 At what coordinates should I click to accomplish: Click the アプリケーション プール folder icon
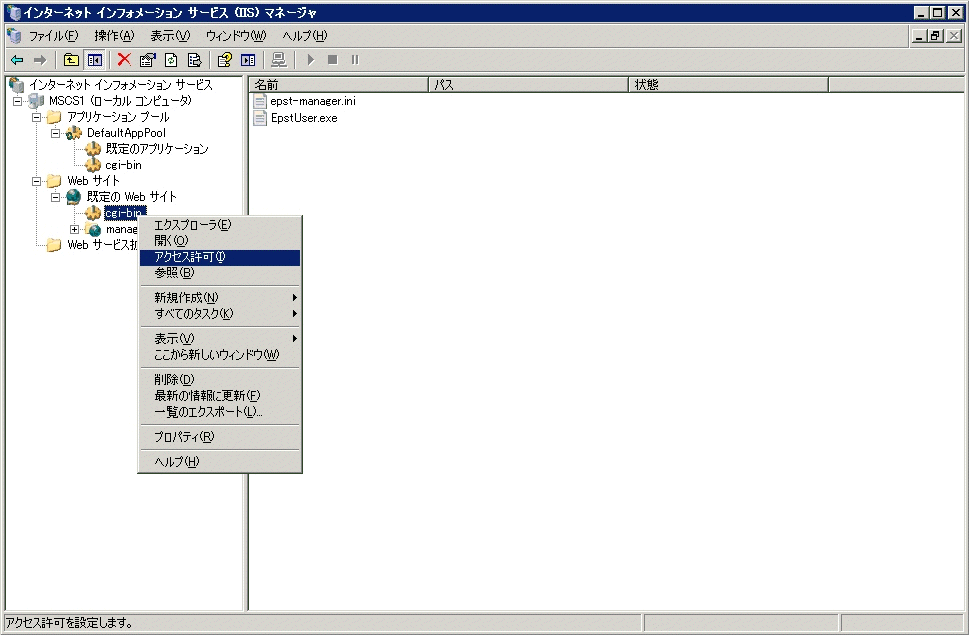tap(54, 117)
